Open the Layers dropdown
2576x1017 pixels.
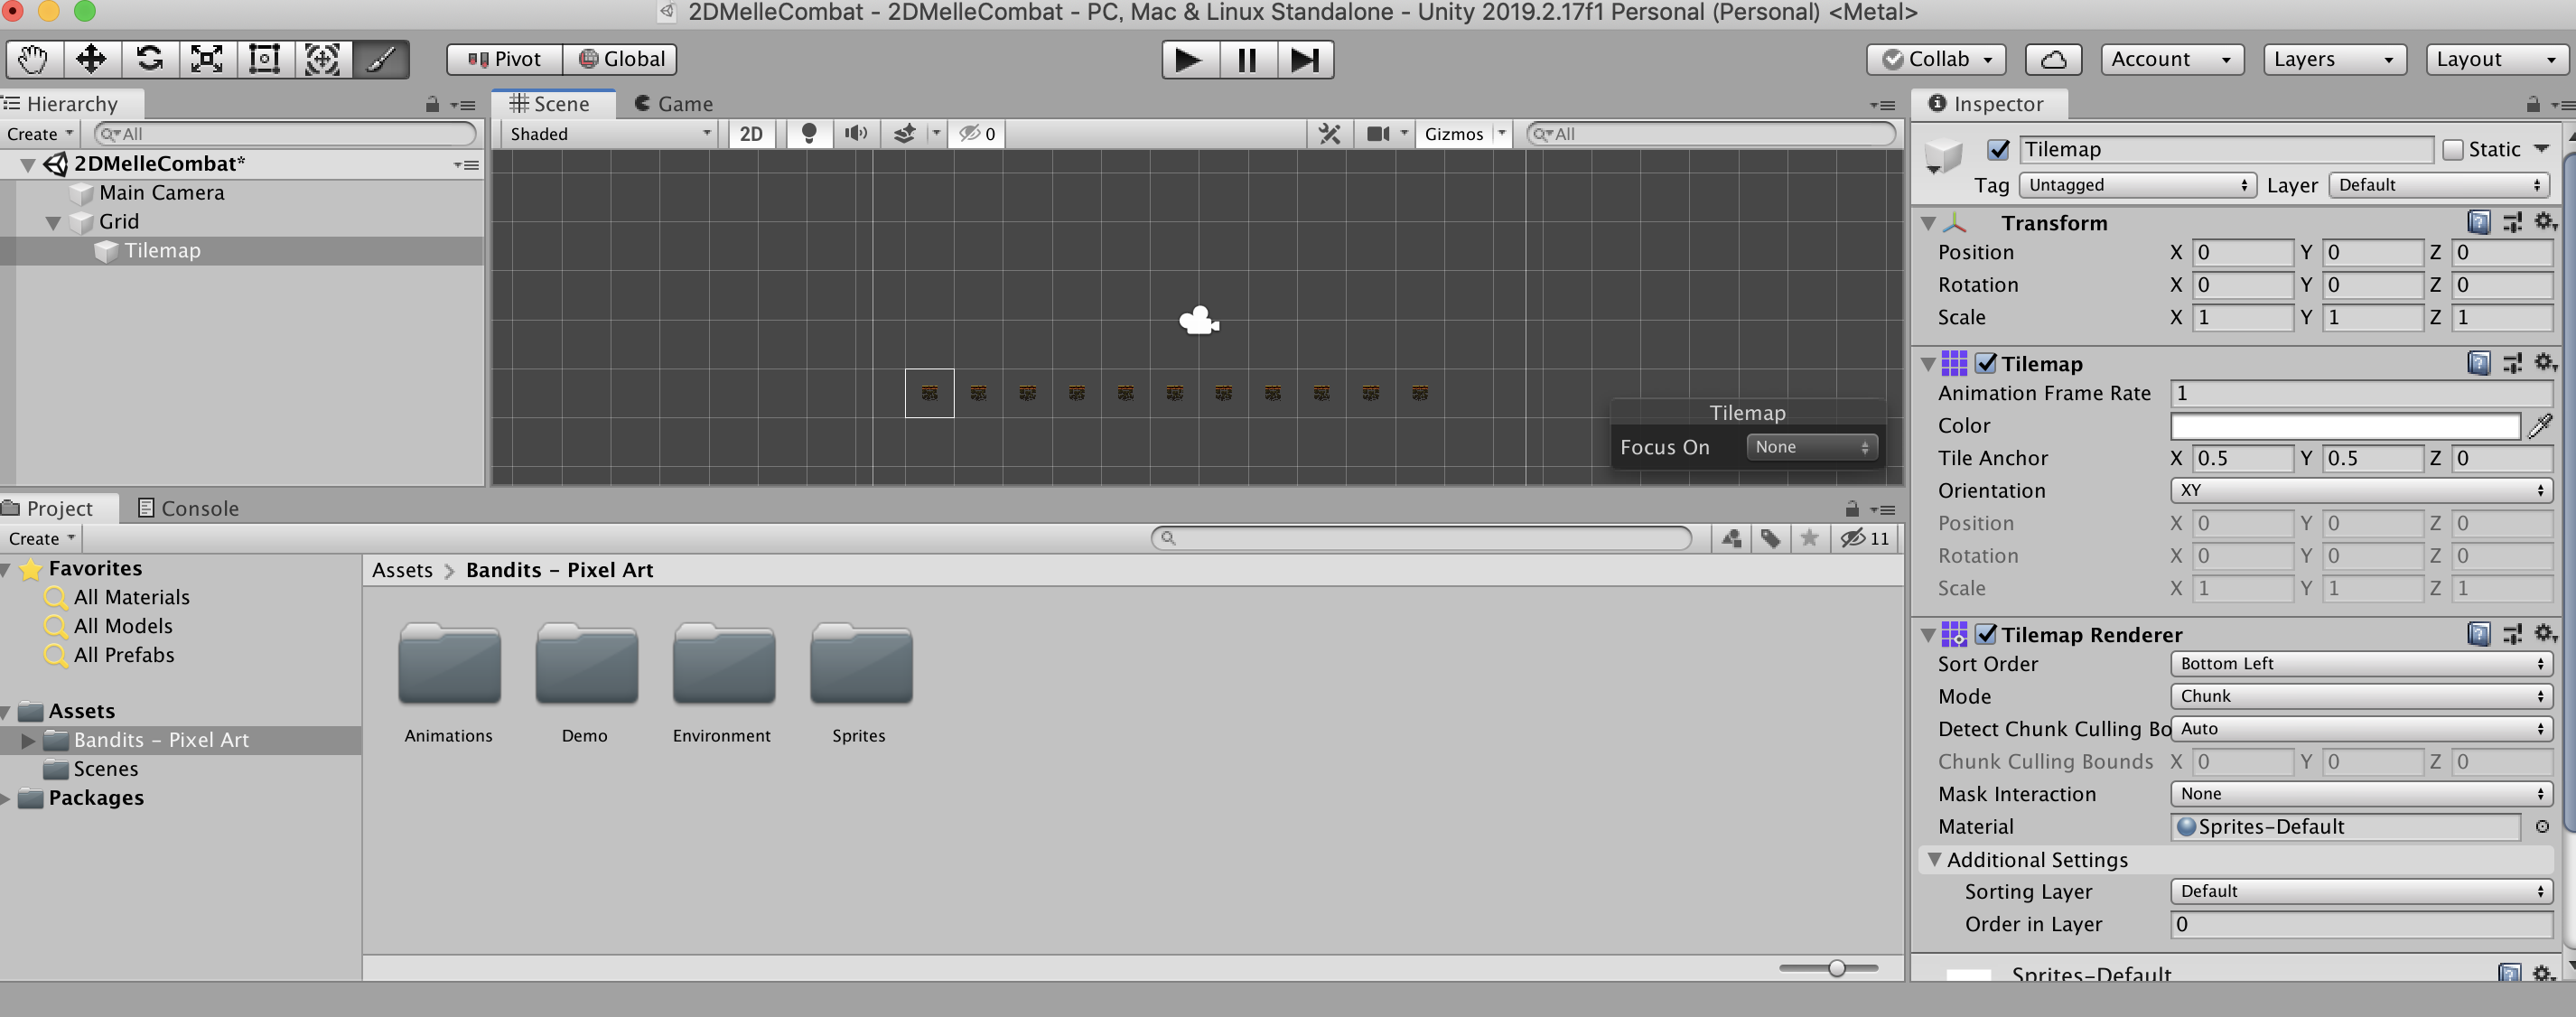(x=2332, y=59)
